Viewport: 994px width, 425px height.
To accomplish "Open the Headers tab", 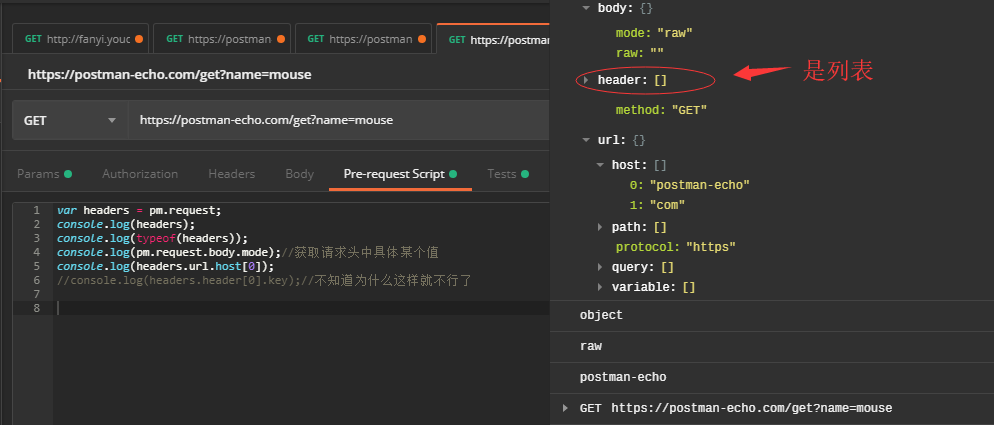I will 231,174.
